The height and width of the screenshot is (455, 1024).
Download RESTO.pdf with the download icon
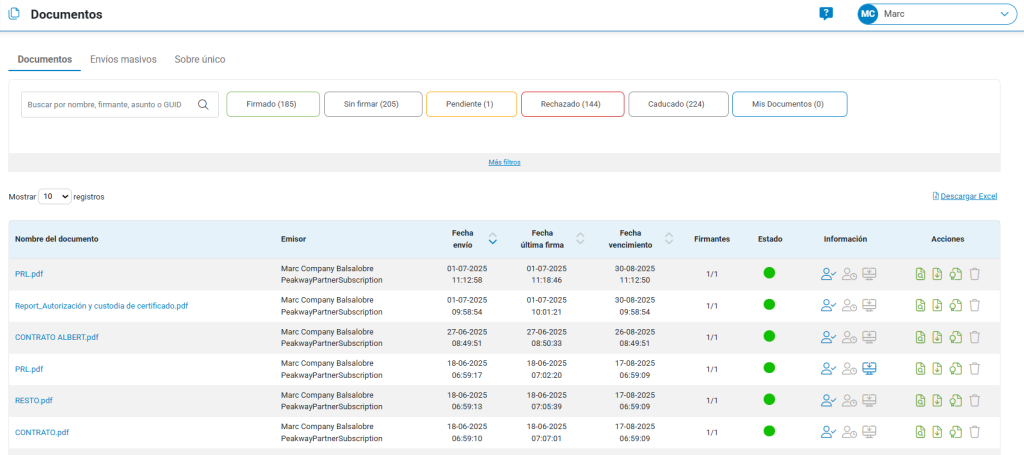[937, 400]
